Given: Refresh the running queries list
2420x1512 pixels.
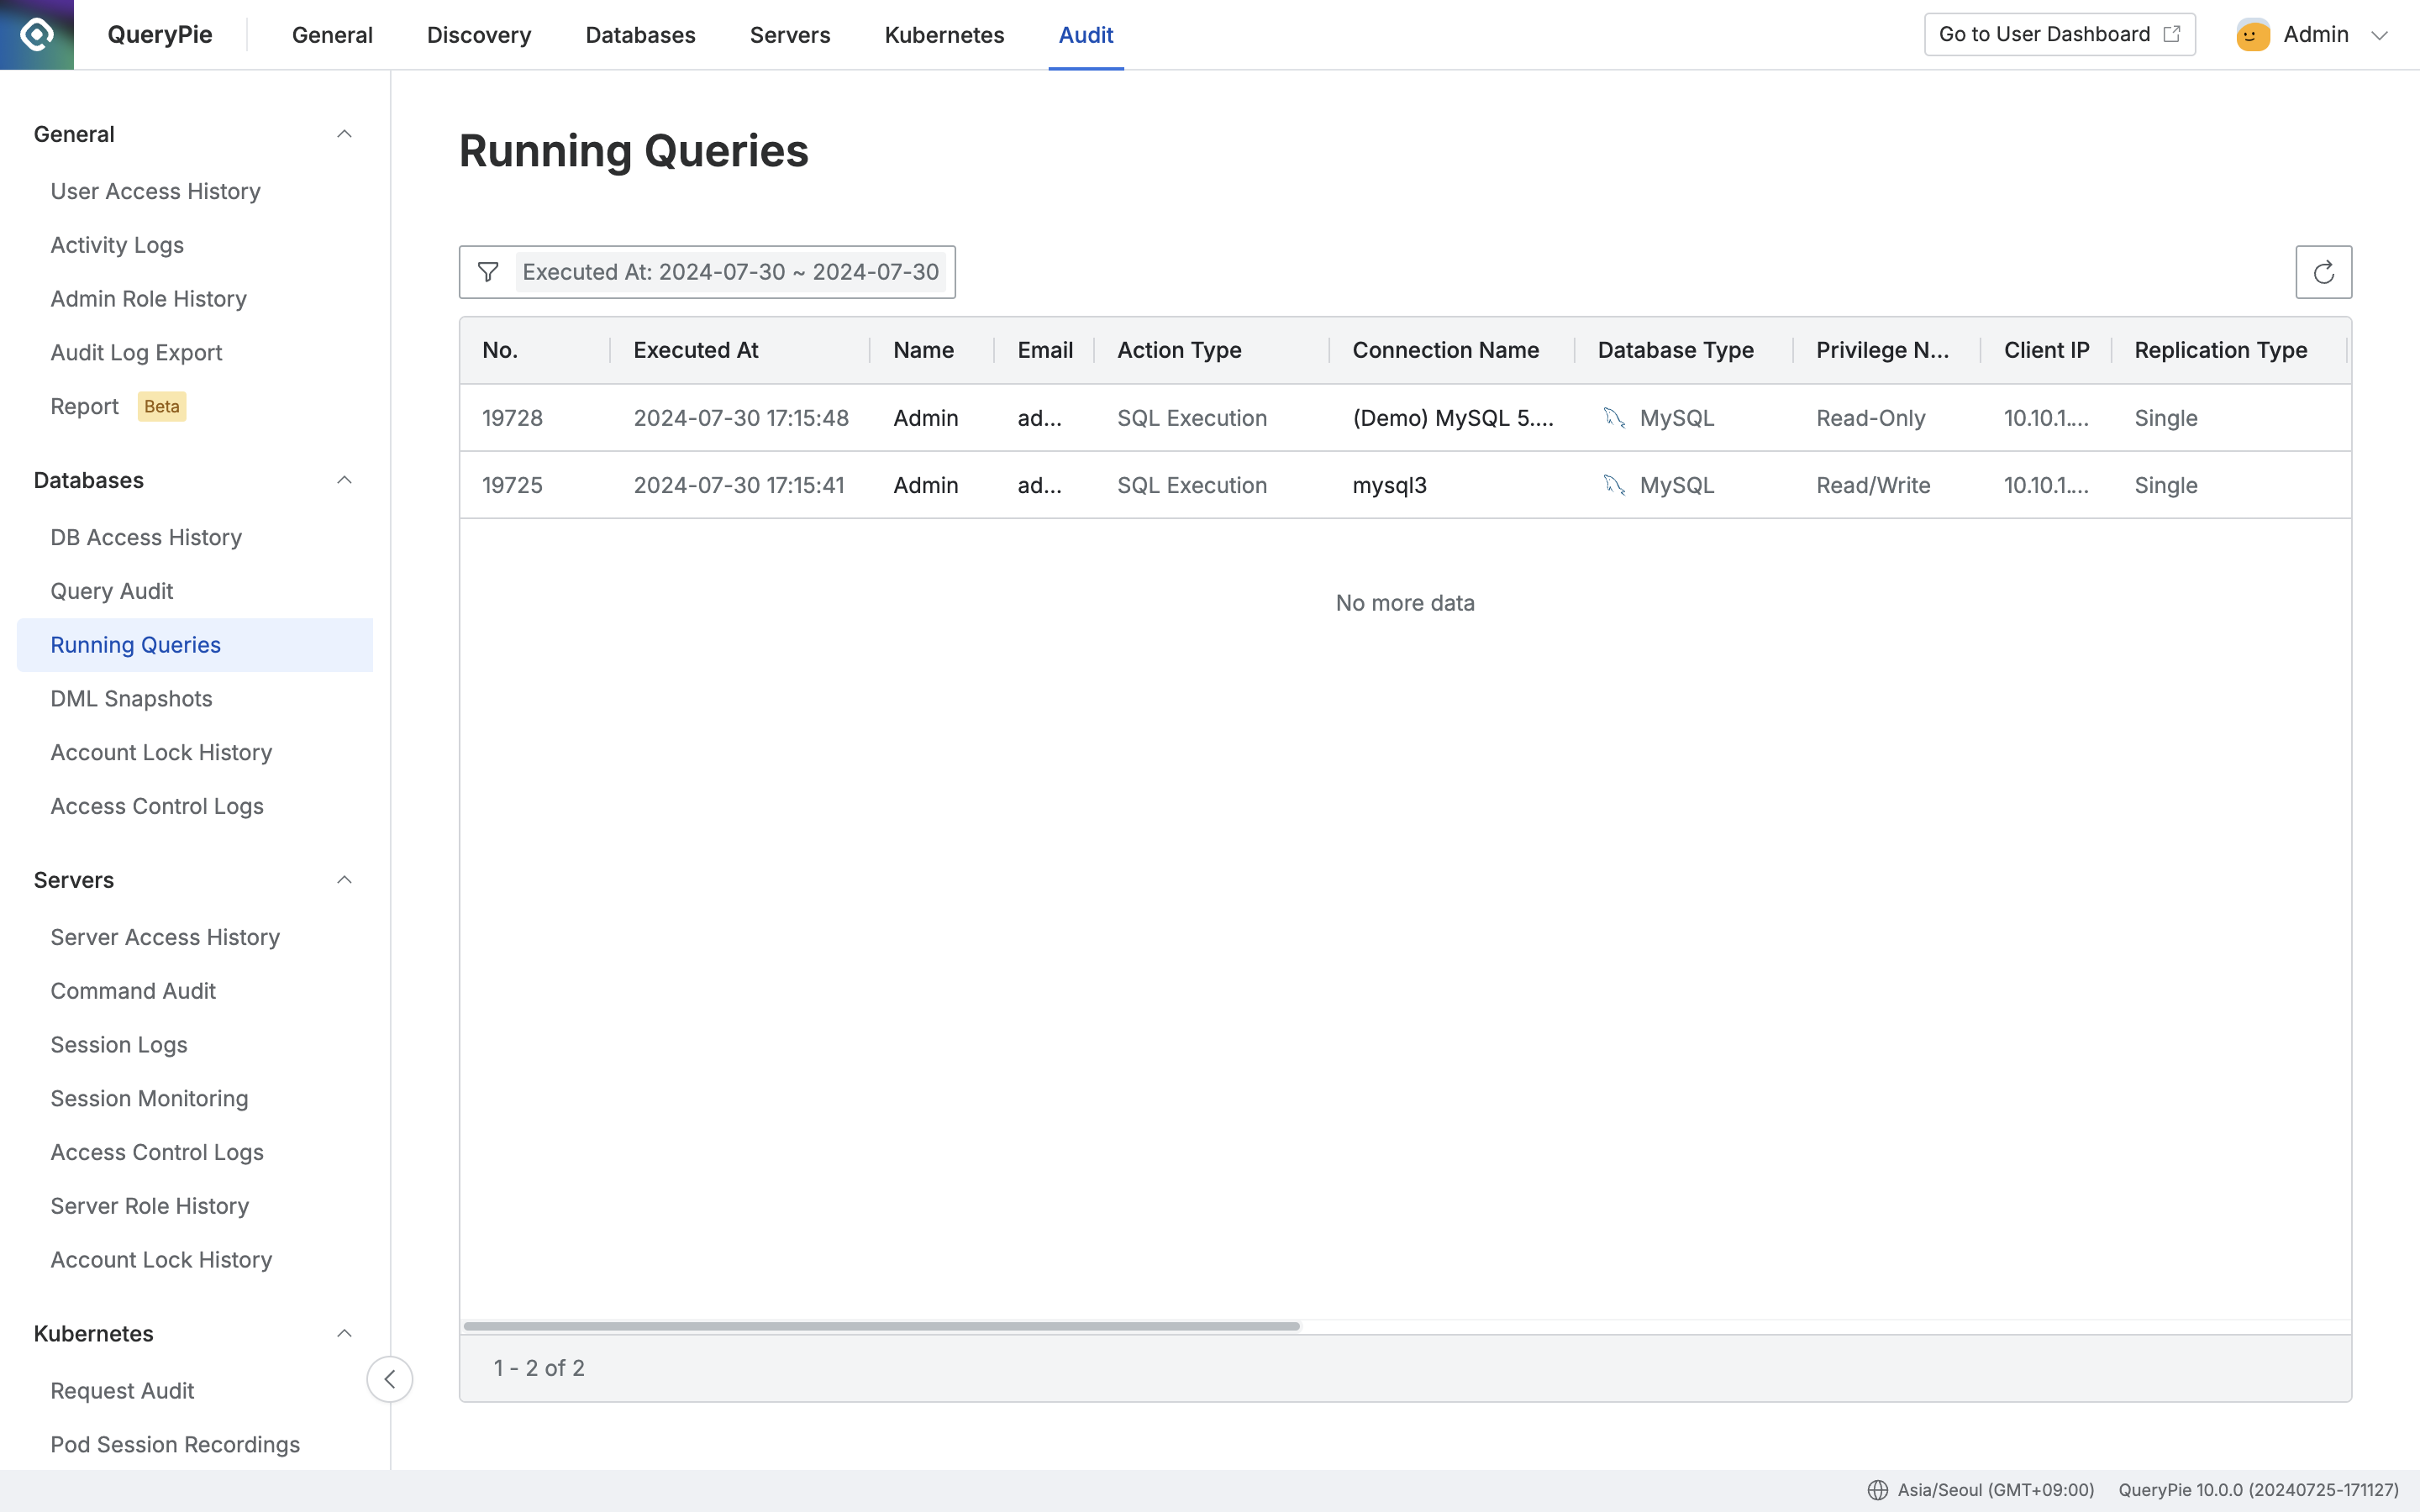Looking at the screenshot, I should tap(2323, 271).
